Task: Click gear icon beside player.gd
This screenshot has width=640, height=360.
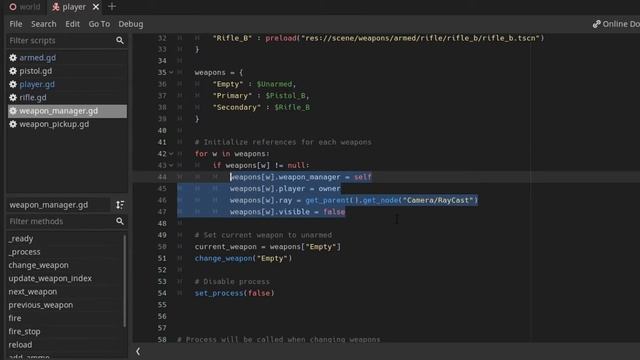Action: pyautogui.click(x=13, y=84)
